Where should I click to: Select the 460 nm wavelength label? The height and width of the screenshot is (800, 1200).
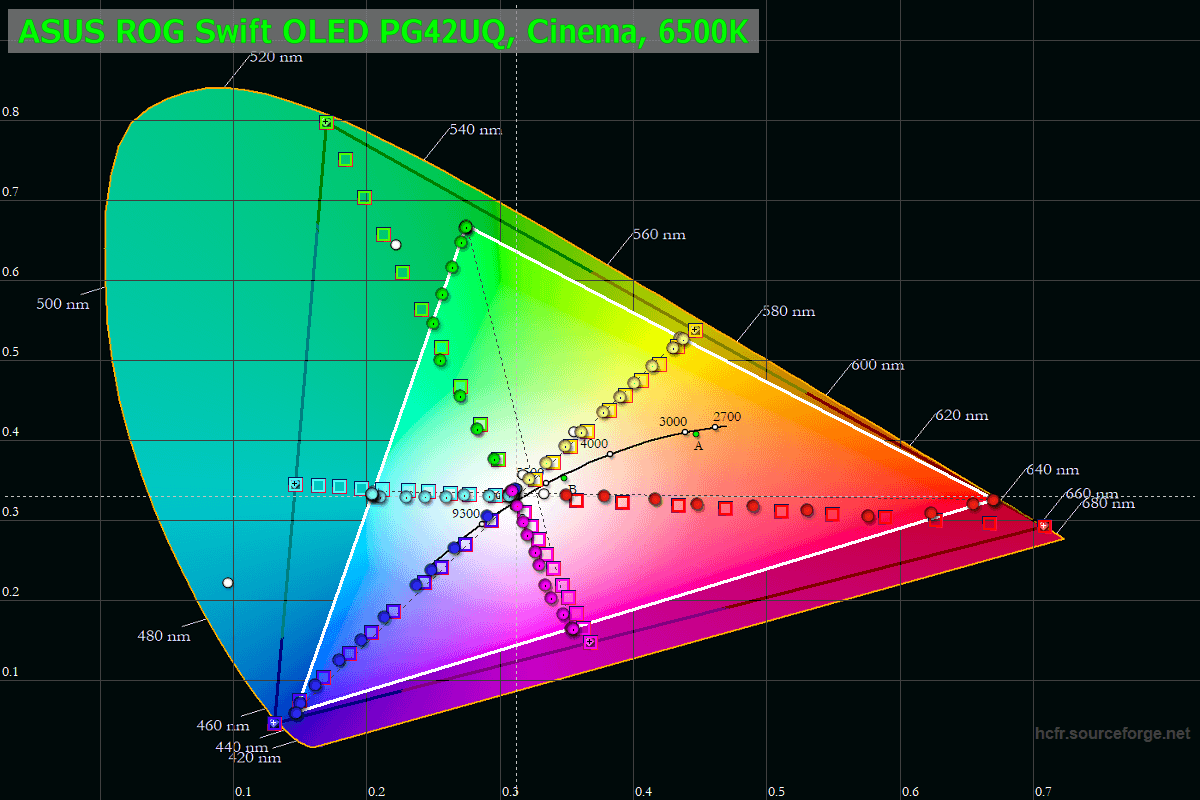[x=223, y=726]
